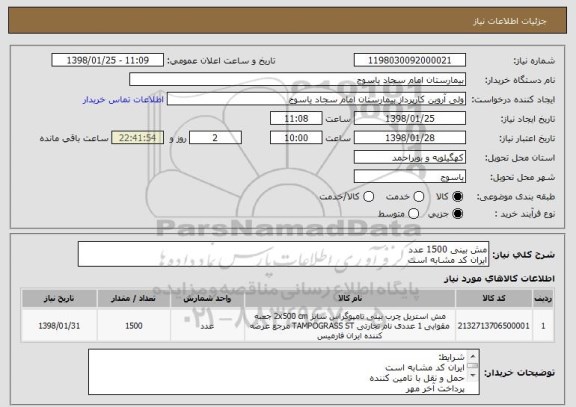Screen dimensions: 576x407
Task: Select the کالا radio button
Action: (x=458, y=197)
